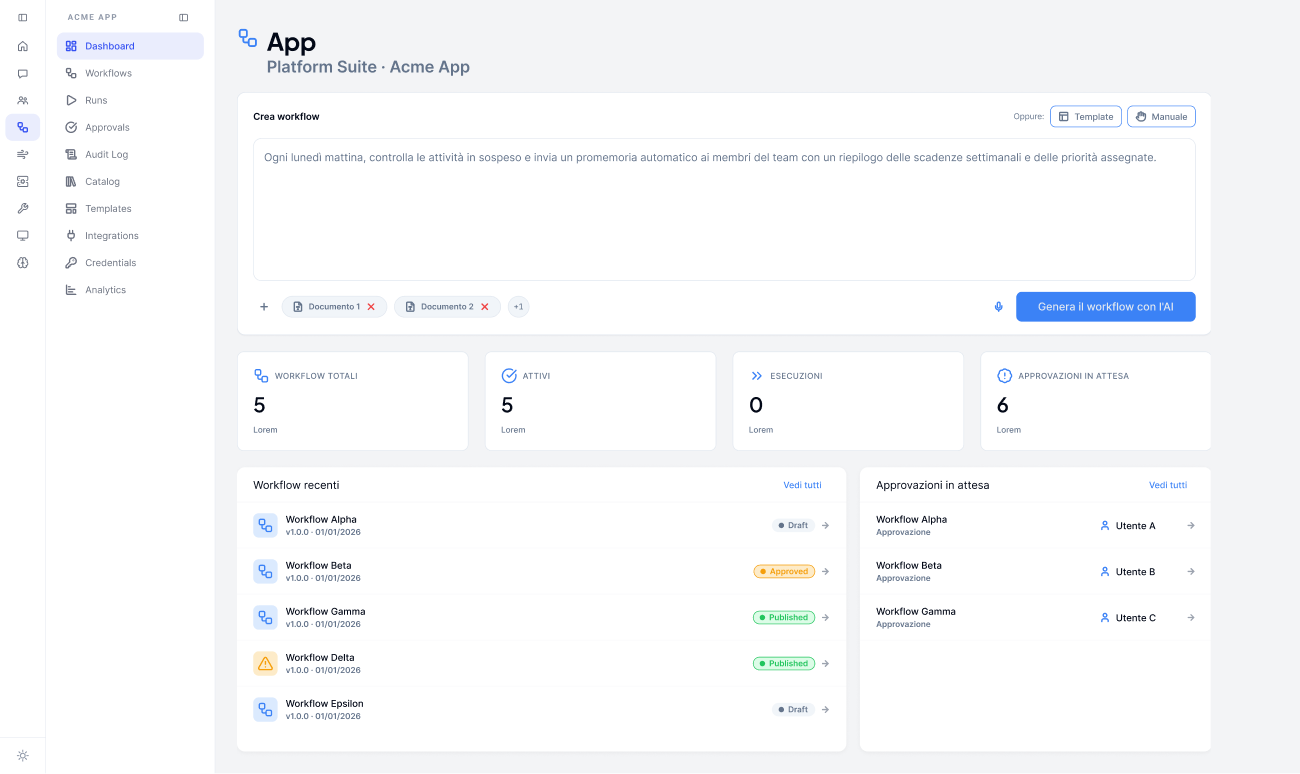
Task: Open Workflows in the sidebar
Action: click(130, 73)
